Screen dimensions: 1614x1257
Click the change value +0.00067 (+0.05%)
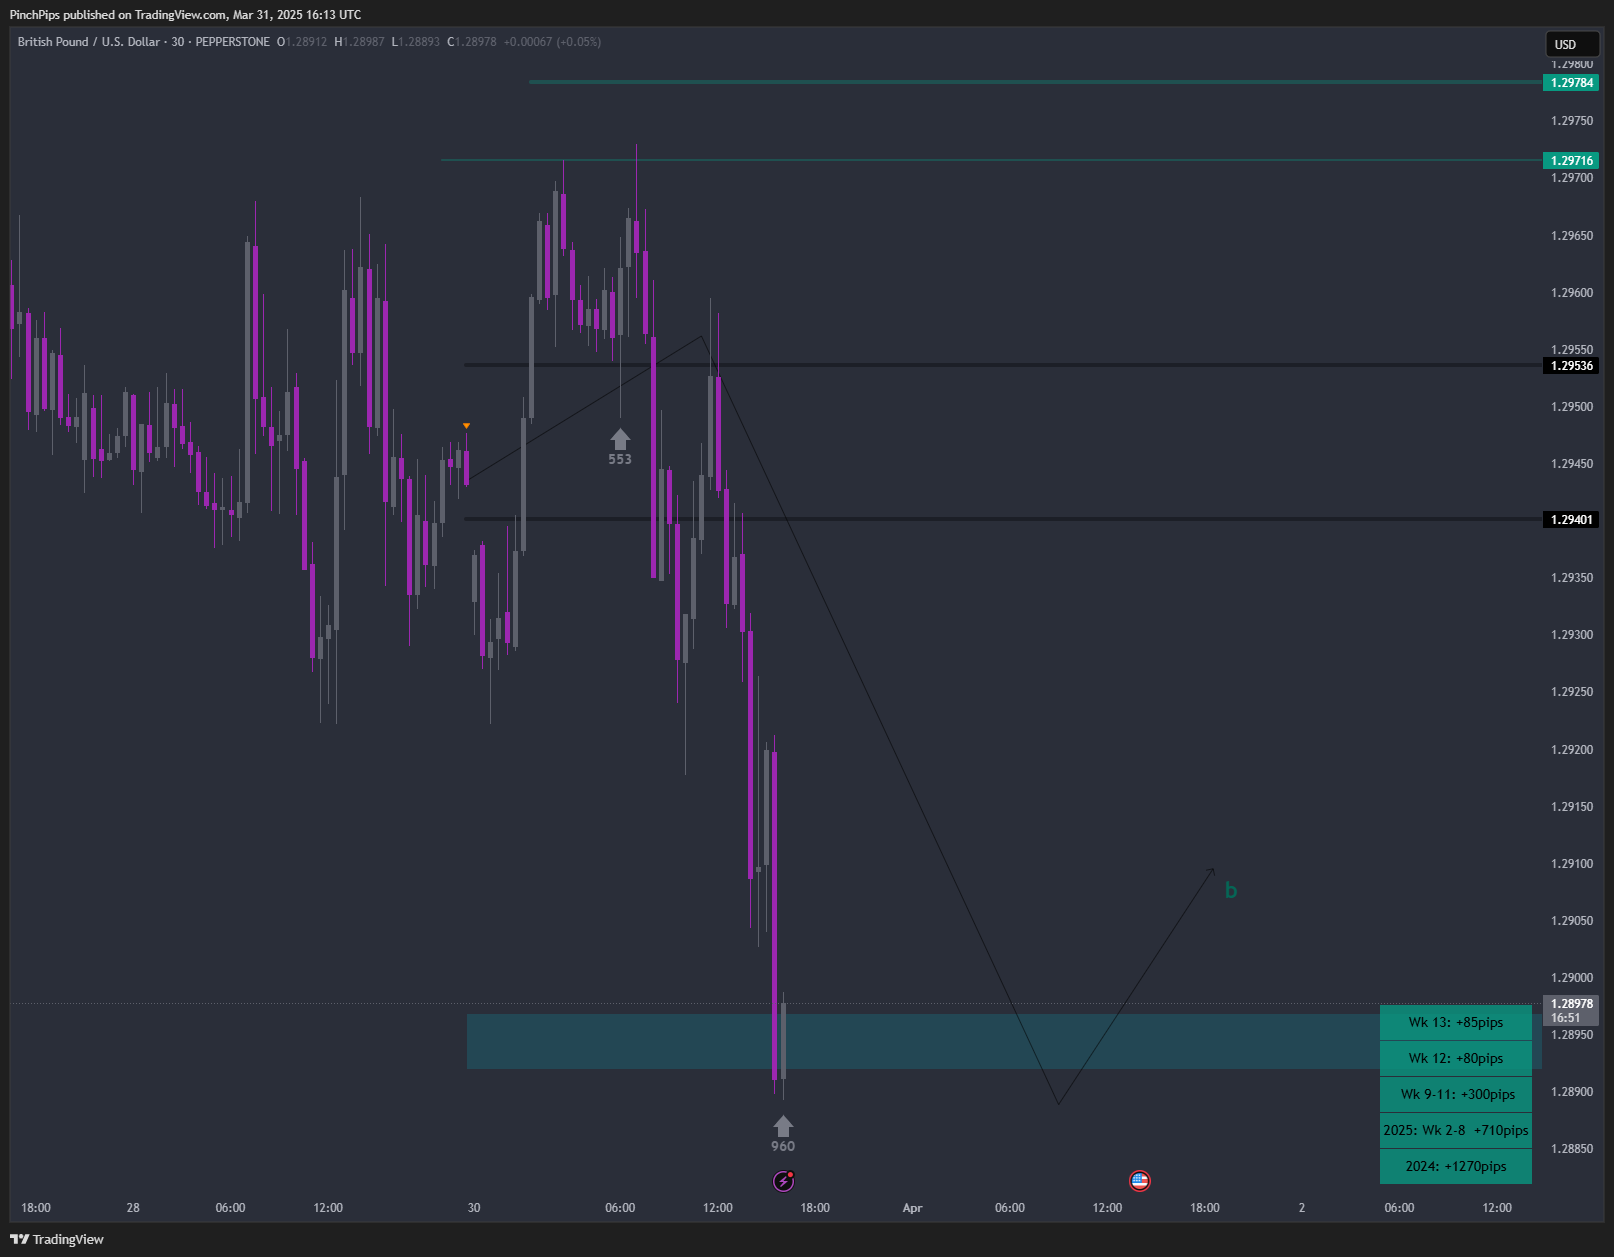(x=552, y=42)
